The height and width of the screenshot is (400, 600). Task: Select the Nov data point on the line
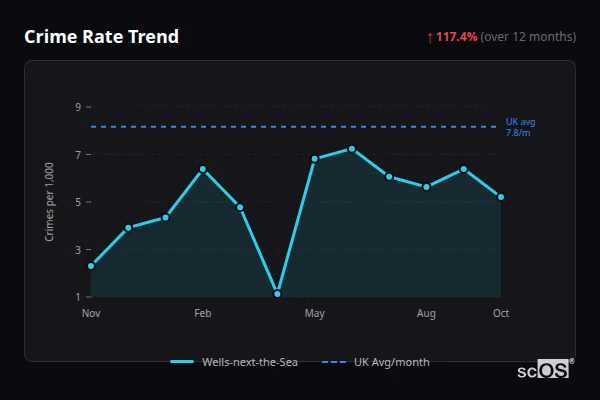(91, 266)
